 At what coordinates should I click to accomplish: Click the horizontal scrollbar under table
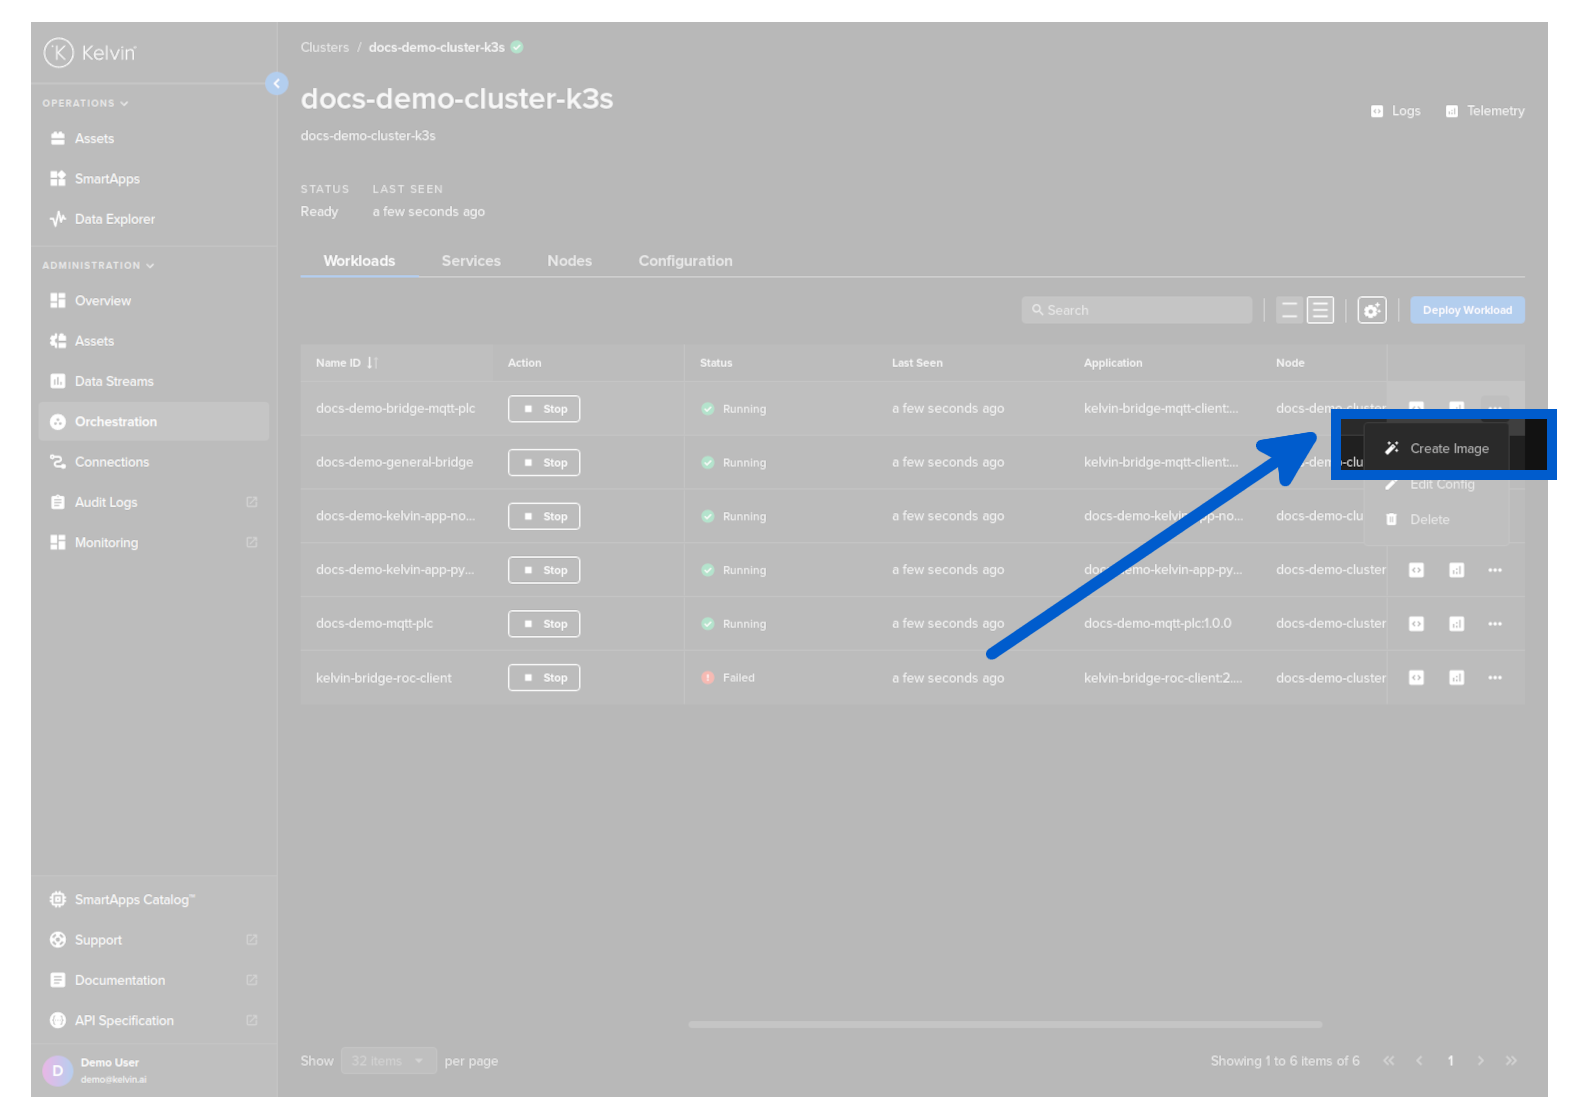(1005, 1024)
